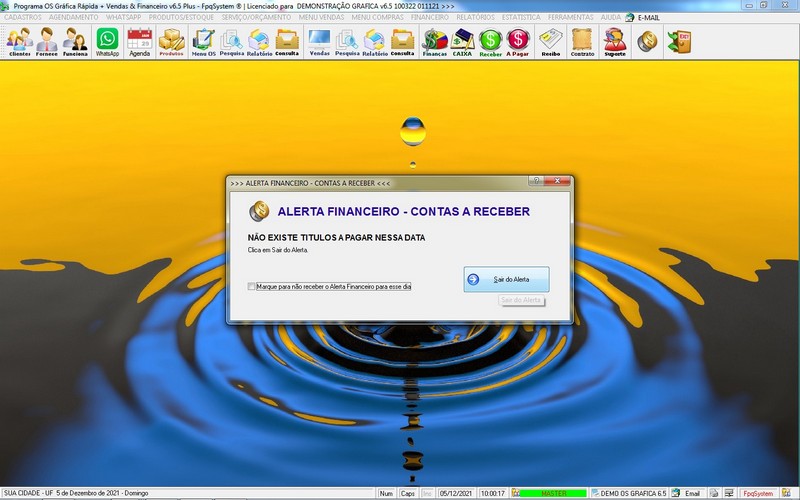Open the RELATÓRIOS menu
Screen dimensions: 800x500
click(476, 17)
